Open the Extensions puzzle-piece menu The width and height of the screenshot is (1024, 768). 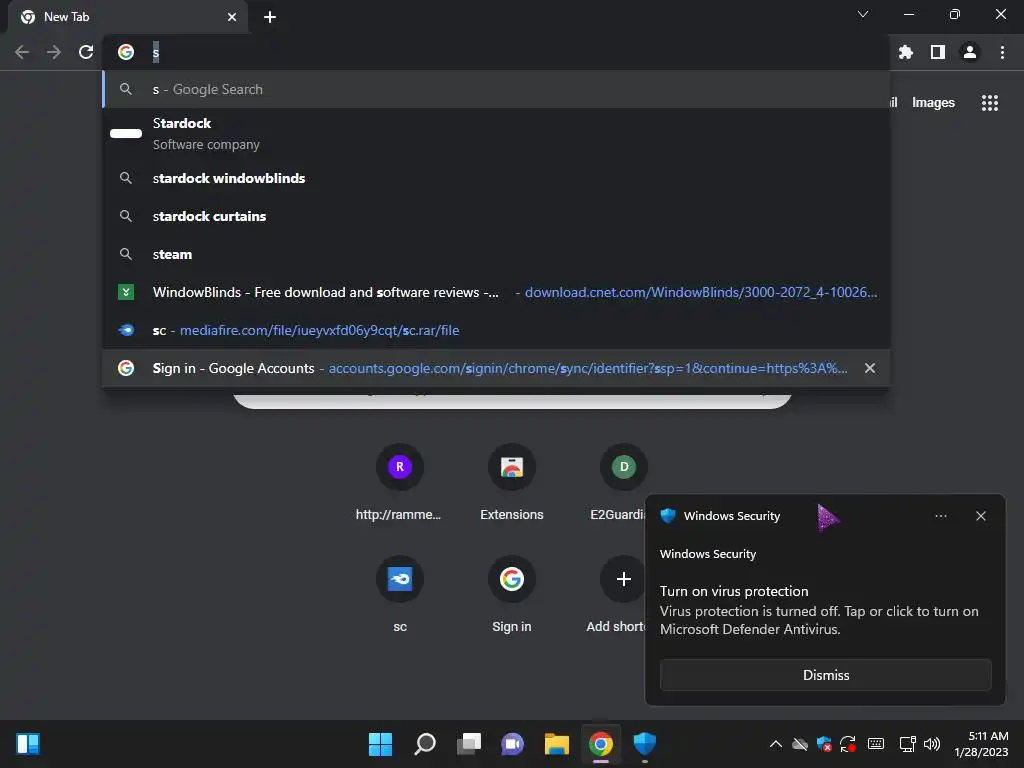pyautogui.click(x=906, y=52)
